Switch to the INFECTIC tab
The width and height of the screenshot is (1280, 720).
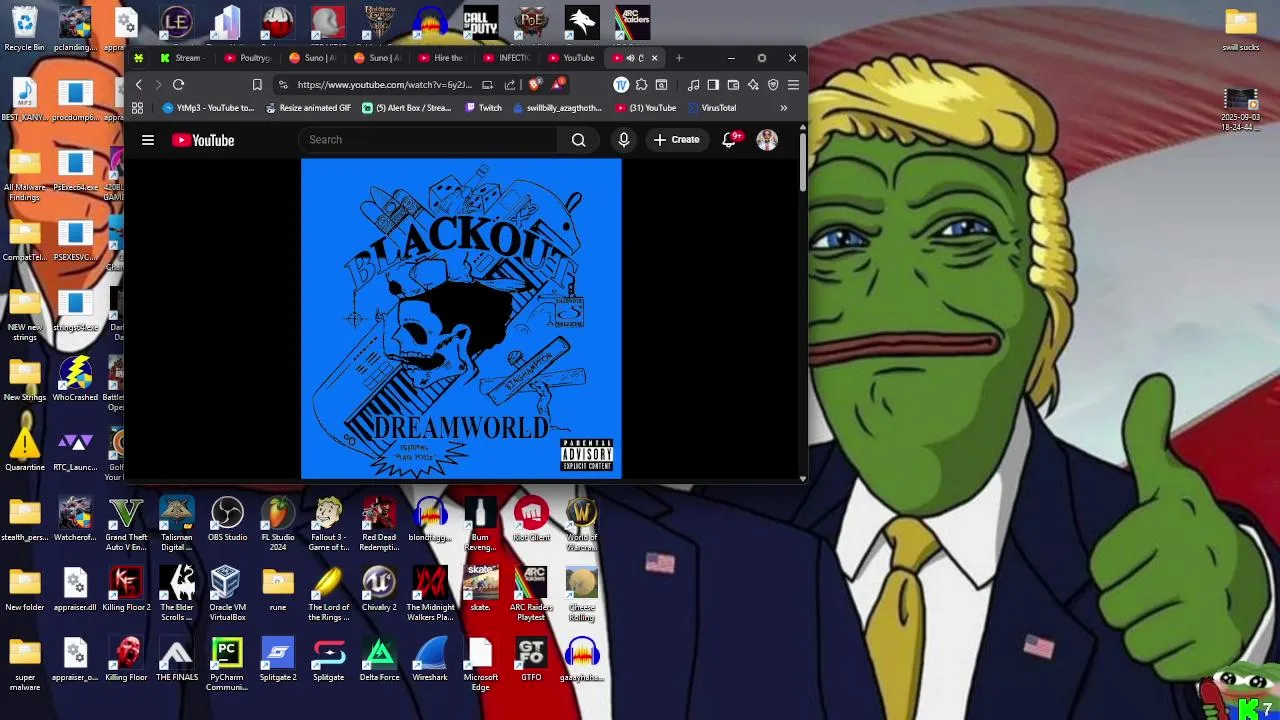[x=506, y=58]
